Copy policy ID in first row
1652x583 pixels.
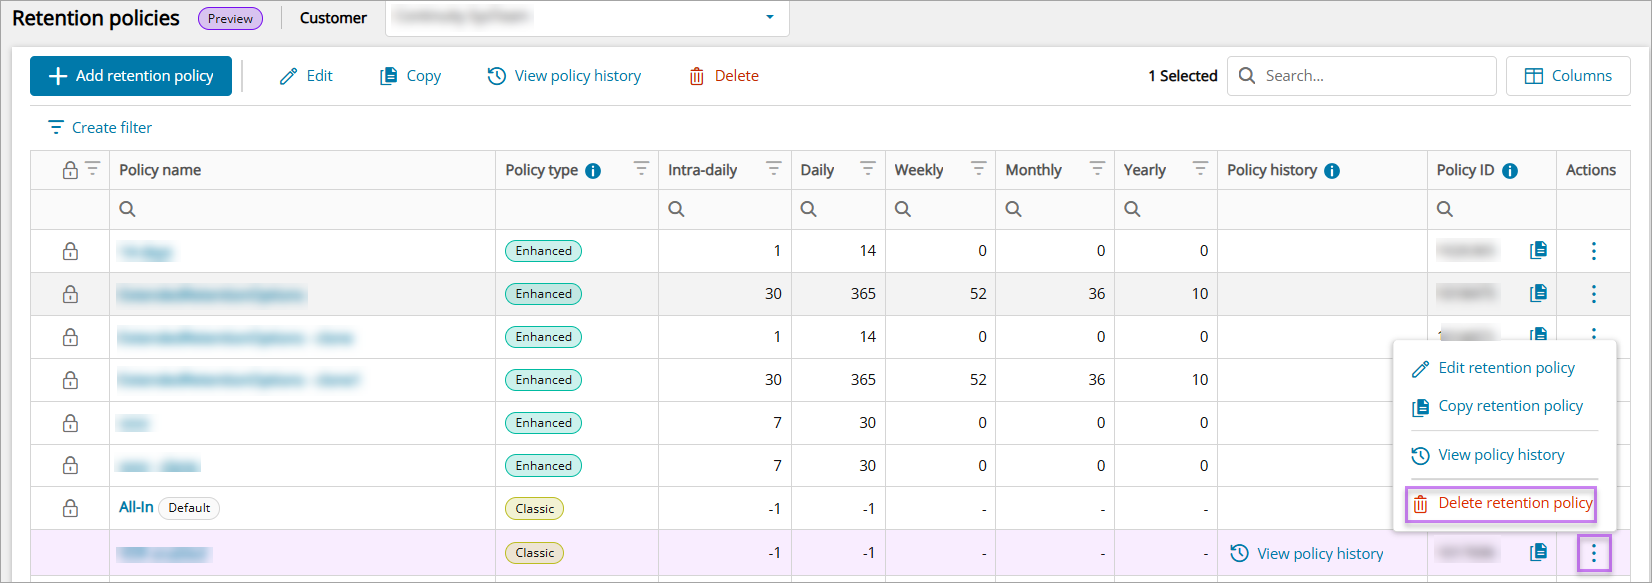click(x=1538, y=250)
